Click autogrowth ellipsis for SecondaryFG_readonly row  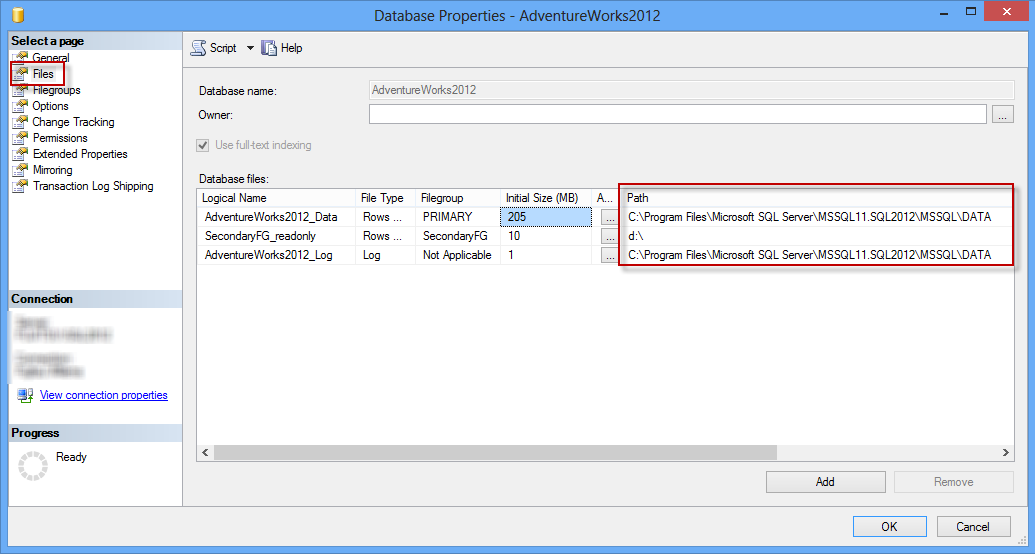pyautogui.click(x=609, y=236)
